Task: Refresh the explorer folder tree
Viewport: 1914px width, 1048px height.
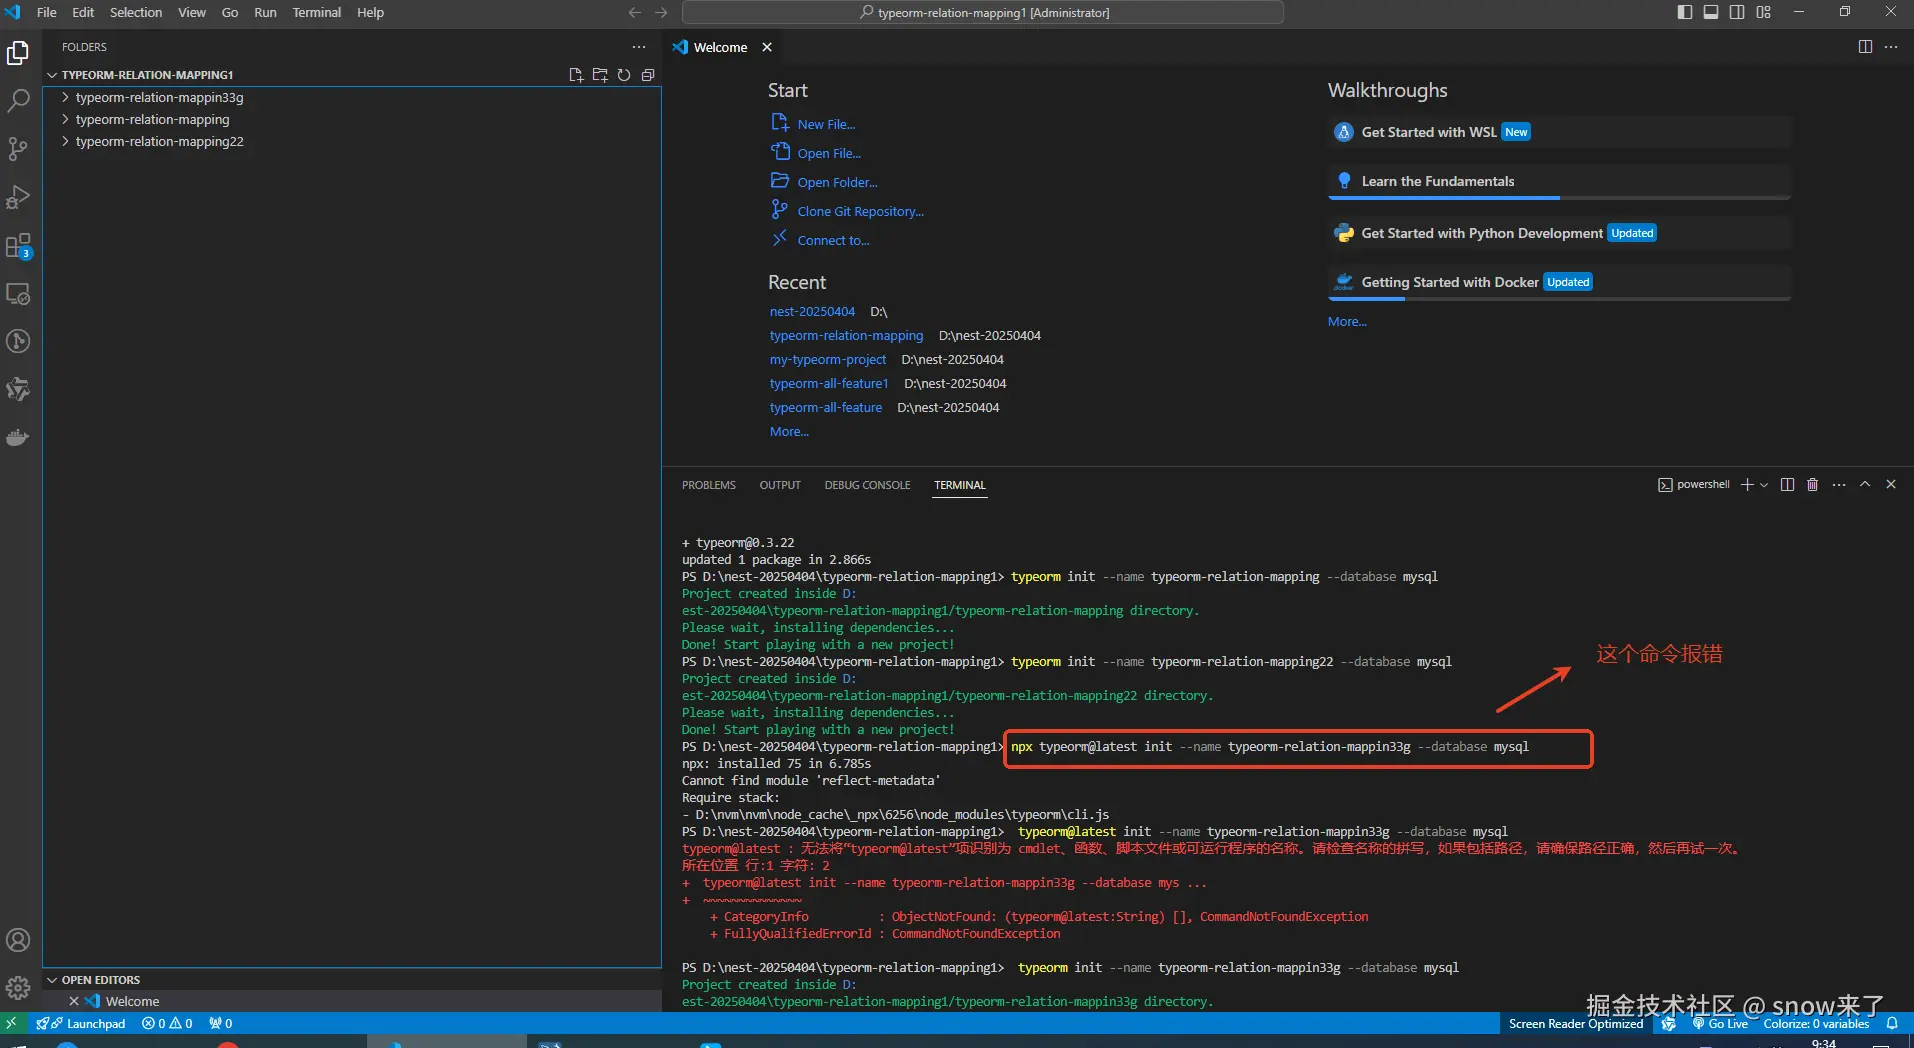Action: point(624,75)
